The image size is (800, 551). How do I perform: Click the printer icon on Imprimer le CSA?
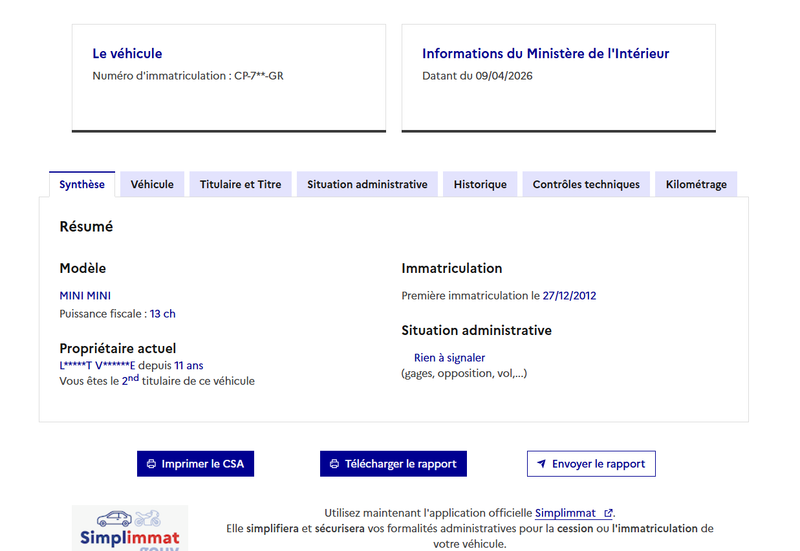click(151, 464)
